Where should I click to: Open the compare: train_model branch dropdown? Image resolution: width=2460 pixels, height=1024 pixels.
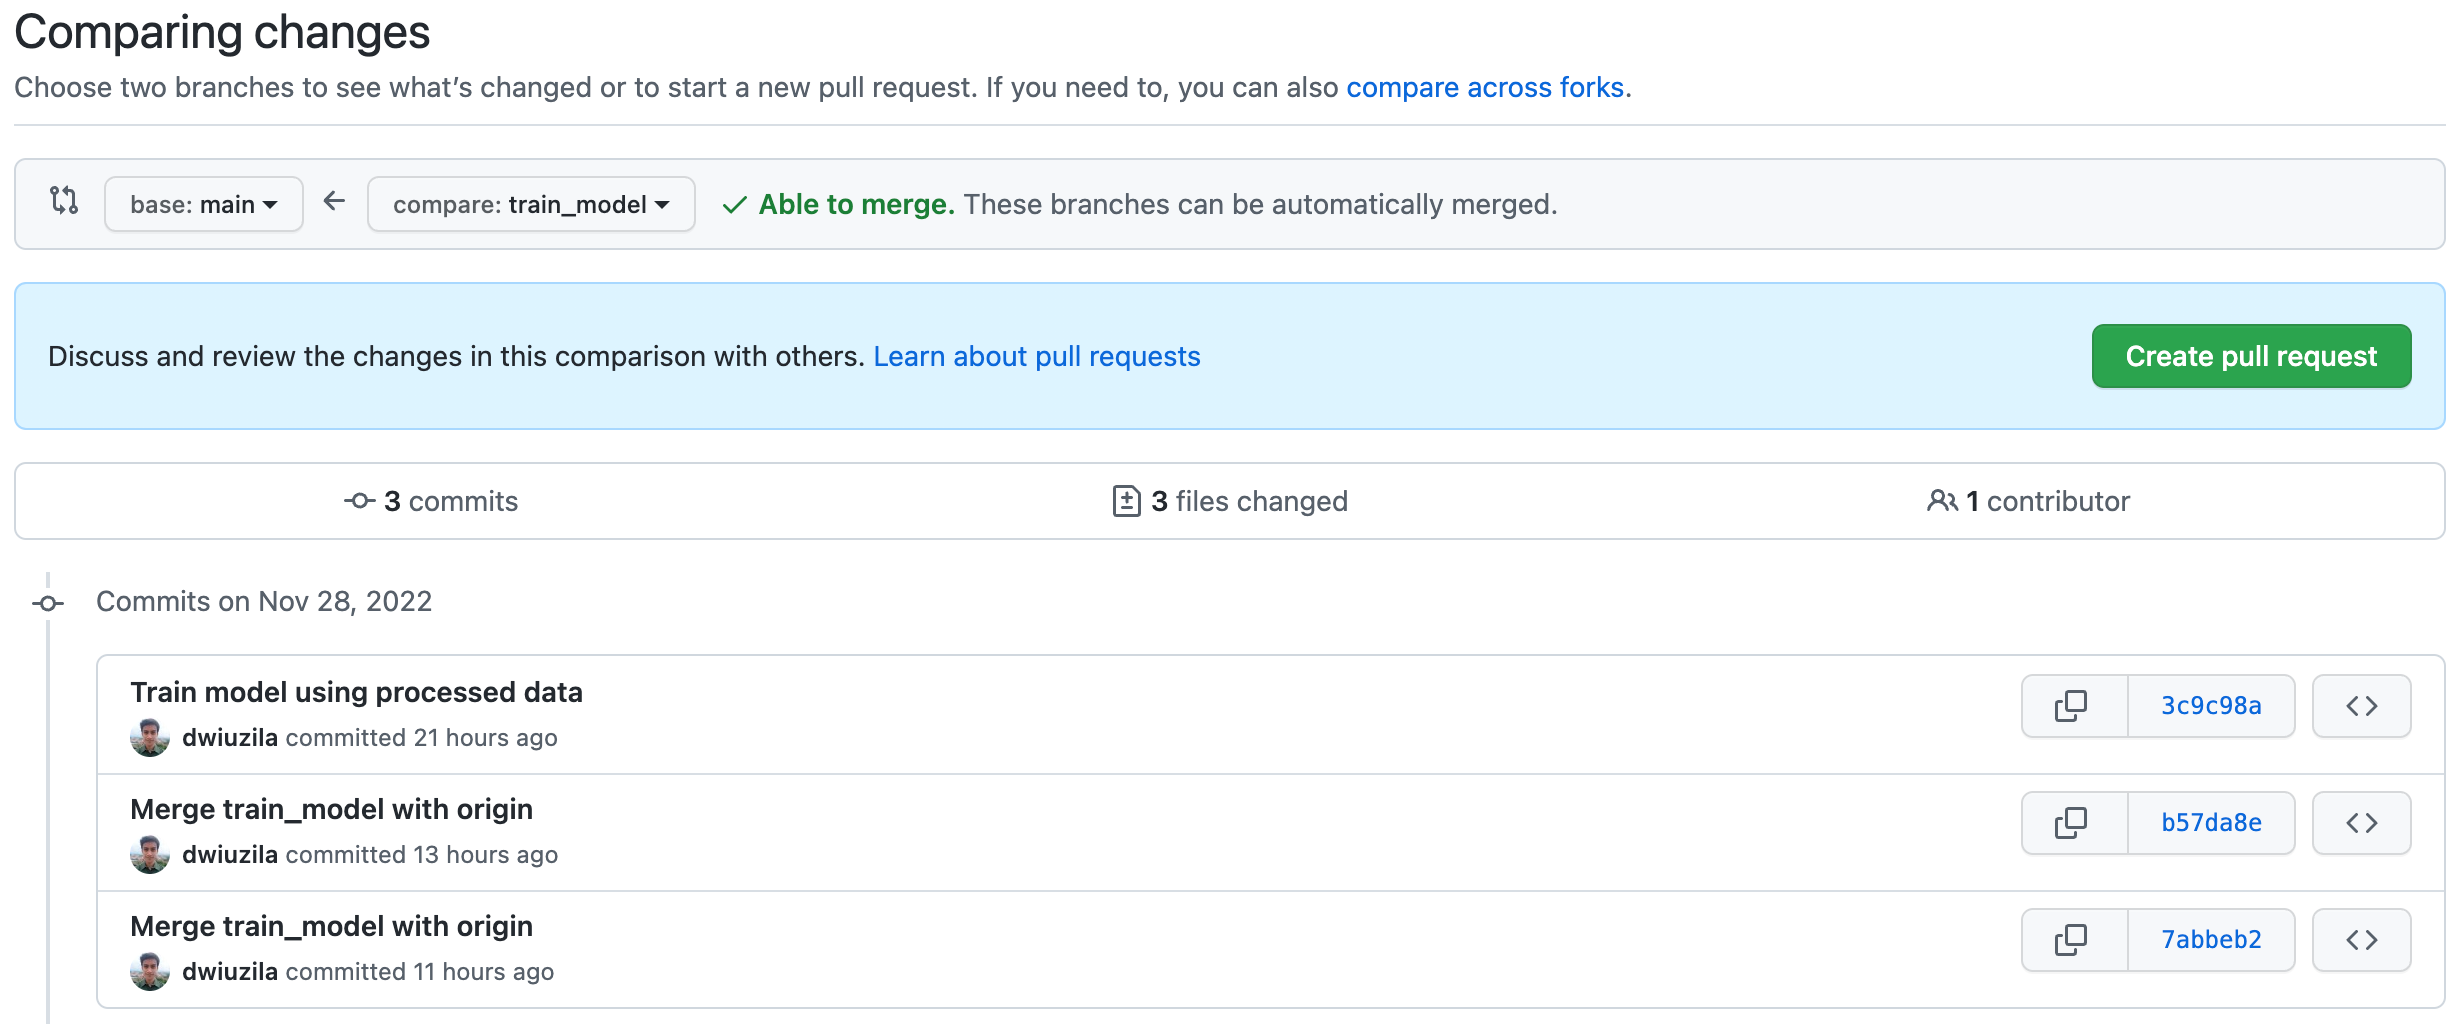click(531, 205)
